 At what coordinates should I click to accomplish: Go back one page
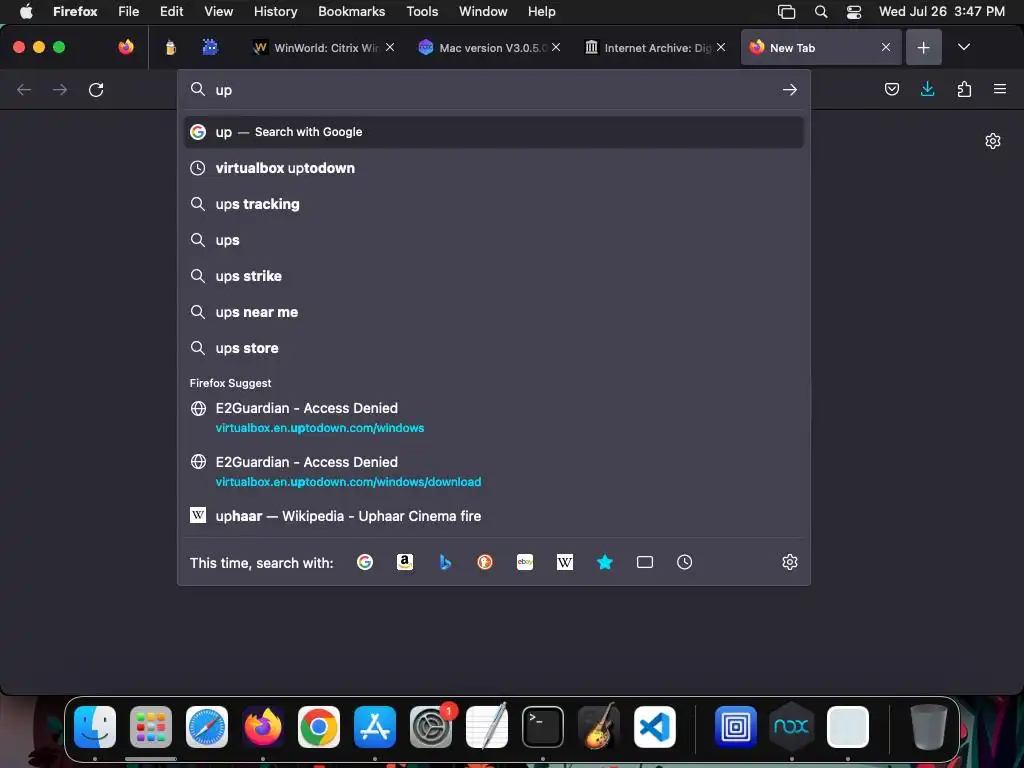pyautogui.click(x=24, y=89)
